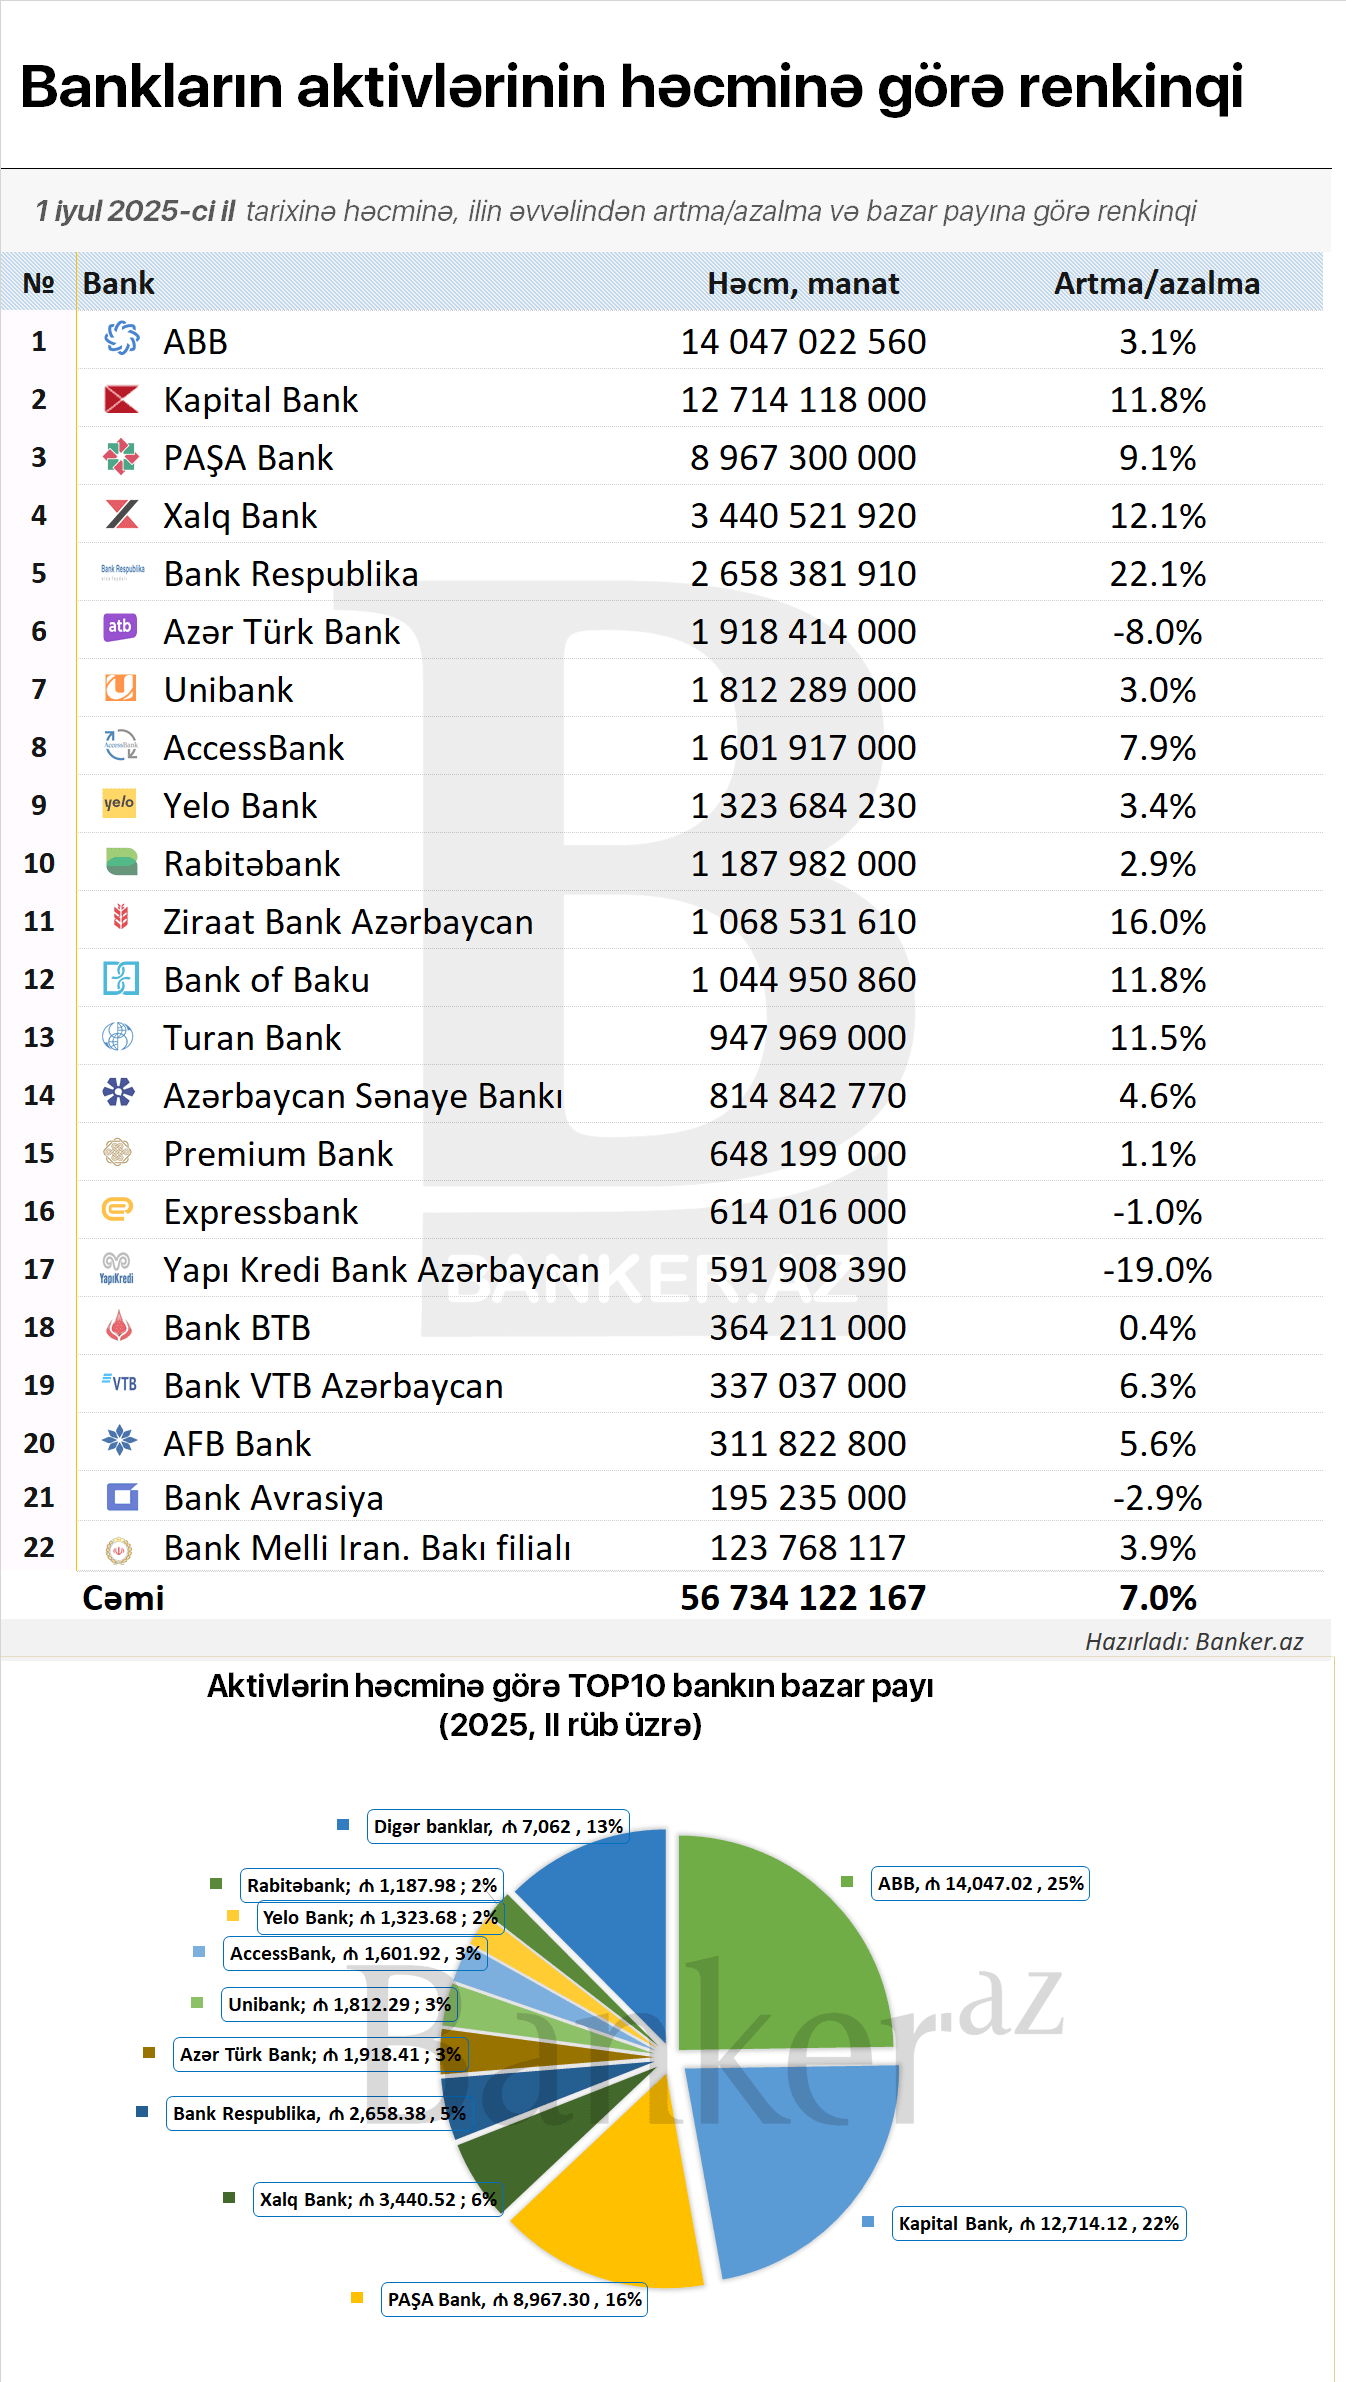
Task: Click the total 56 734 122 167
Action: click(803, 1598)
